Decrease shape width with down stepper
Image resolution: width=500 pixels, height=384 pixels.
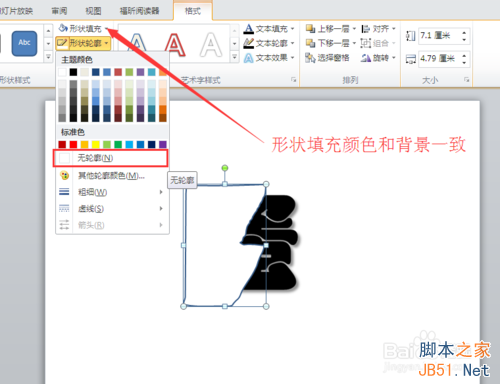coord(464,63)
